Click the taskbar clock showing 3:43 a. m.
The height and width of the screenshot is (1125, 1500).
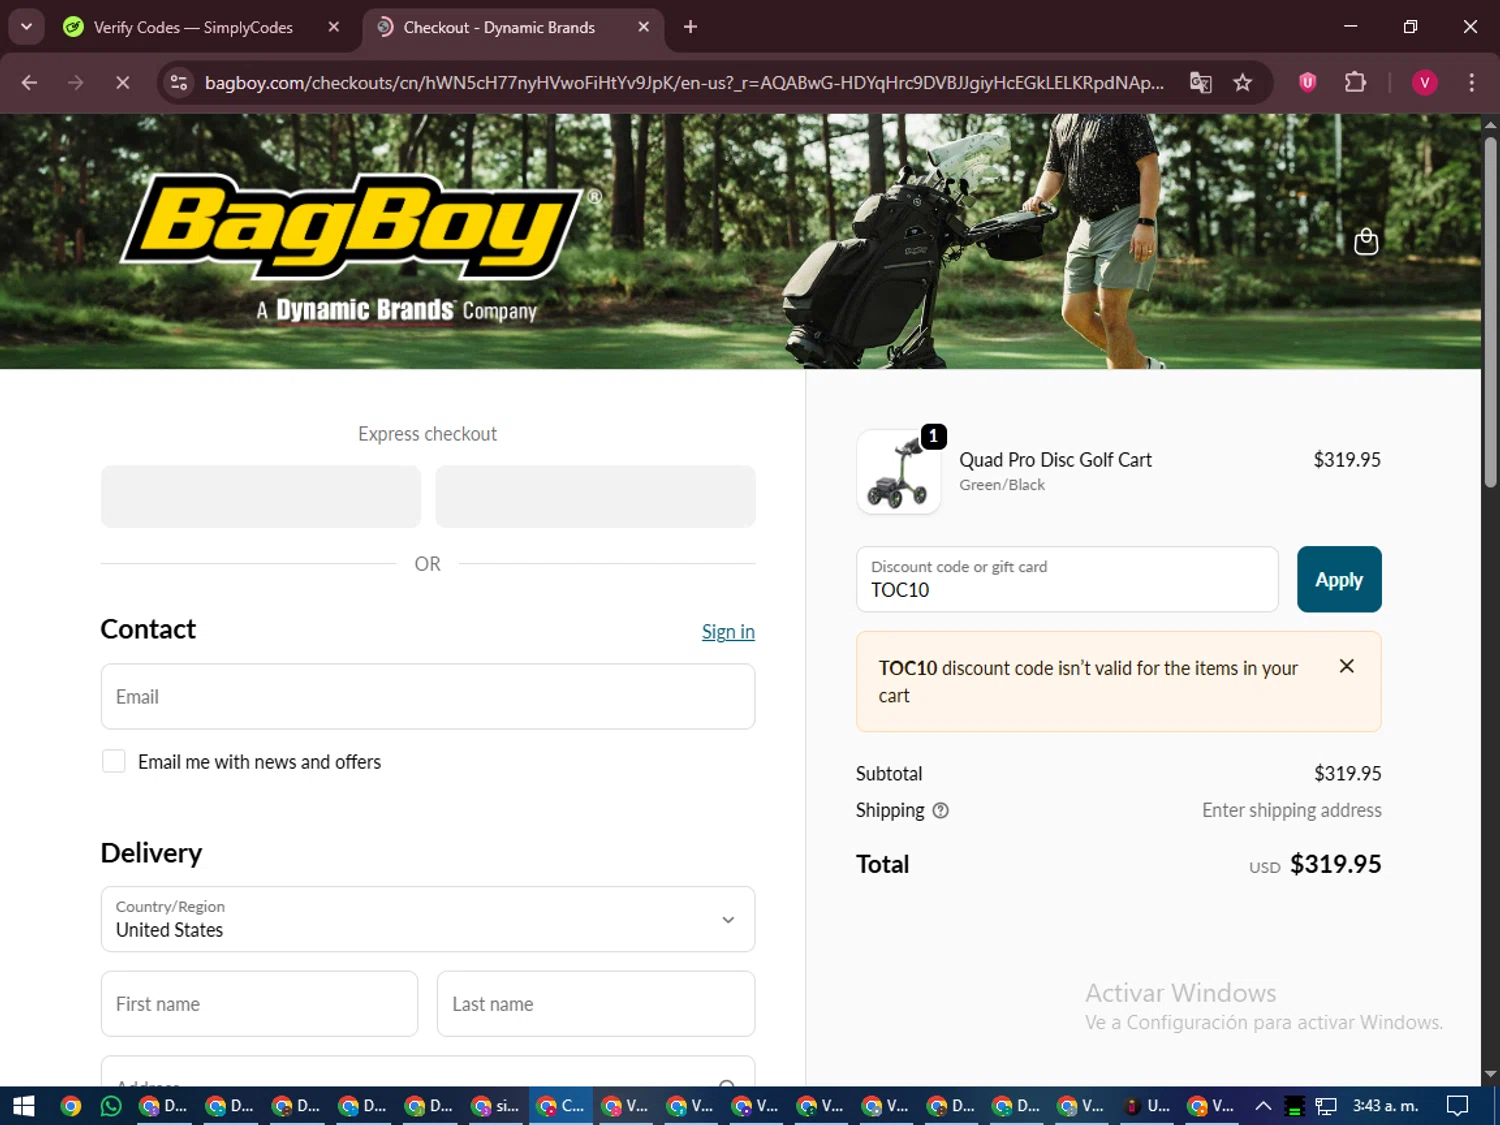[x=1385, y=1106]
